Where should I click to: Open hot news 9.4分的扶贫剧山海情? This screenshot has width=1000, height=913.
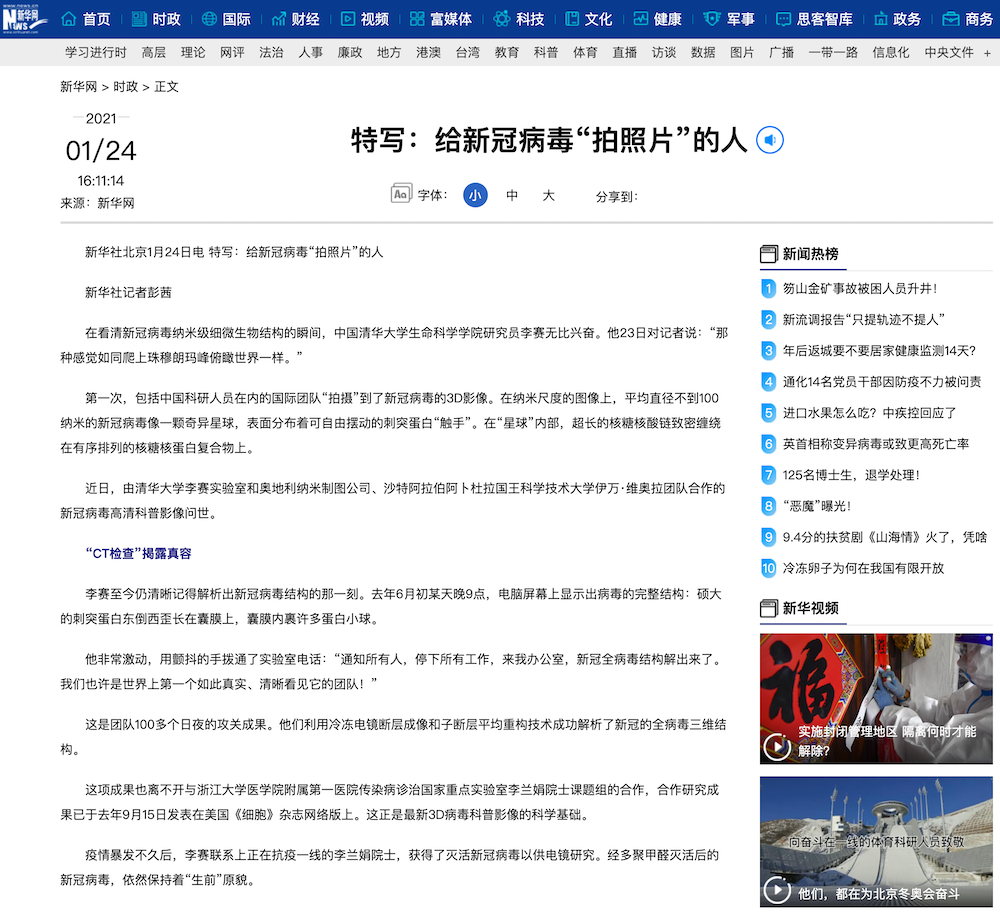885,537
